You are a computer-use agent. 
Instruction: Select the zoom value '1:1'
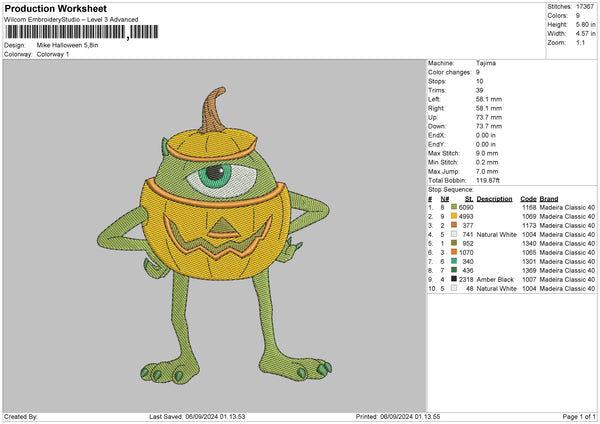click(x=580, y=42)
